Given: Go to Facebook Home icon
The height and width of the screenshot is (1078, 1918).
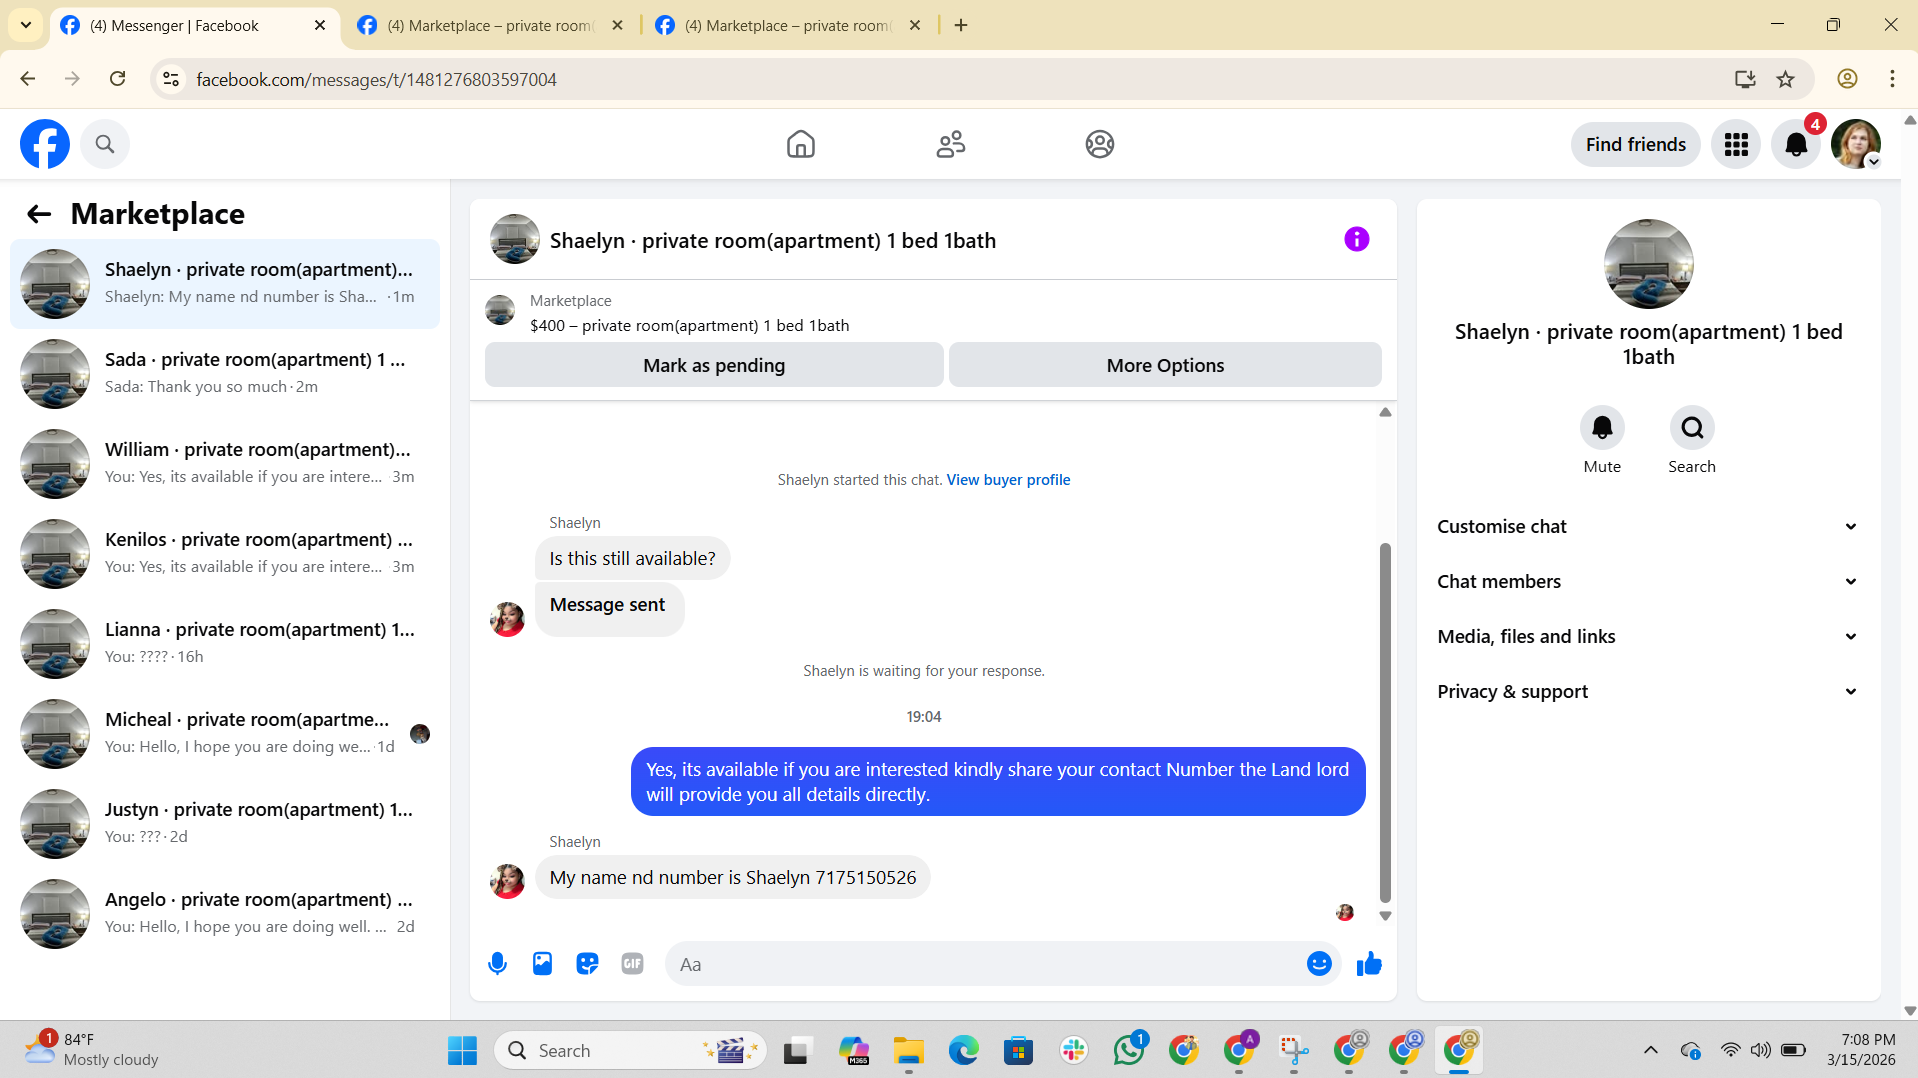Looking at the screenshot, I should tap(801, 144).
